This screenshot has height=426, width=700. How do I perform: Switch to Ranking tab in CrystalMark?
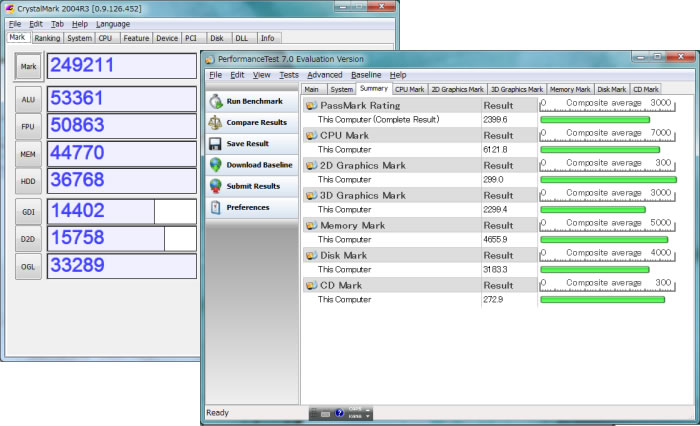[x=47, y=38]
